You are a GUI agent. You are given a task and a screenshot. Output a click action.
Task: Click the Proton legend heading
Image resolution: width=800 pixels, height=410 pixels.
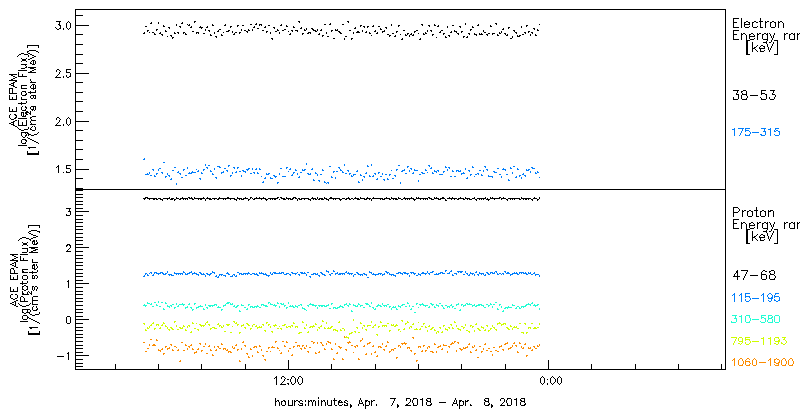click(x=753, y=213)
